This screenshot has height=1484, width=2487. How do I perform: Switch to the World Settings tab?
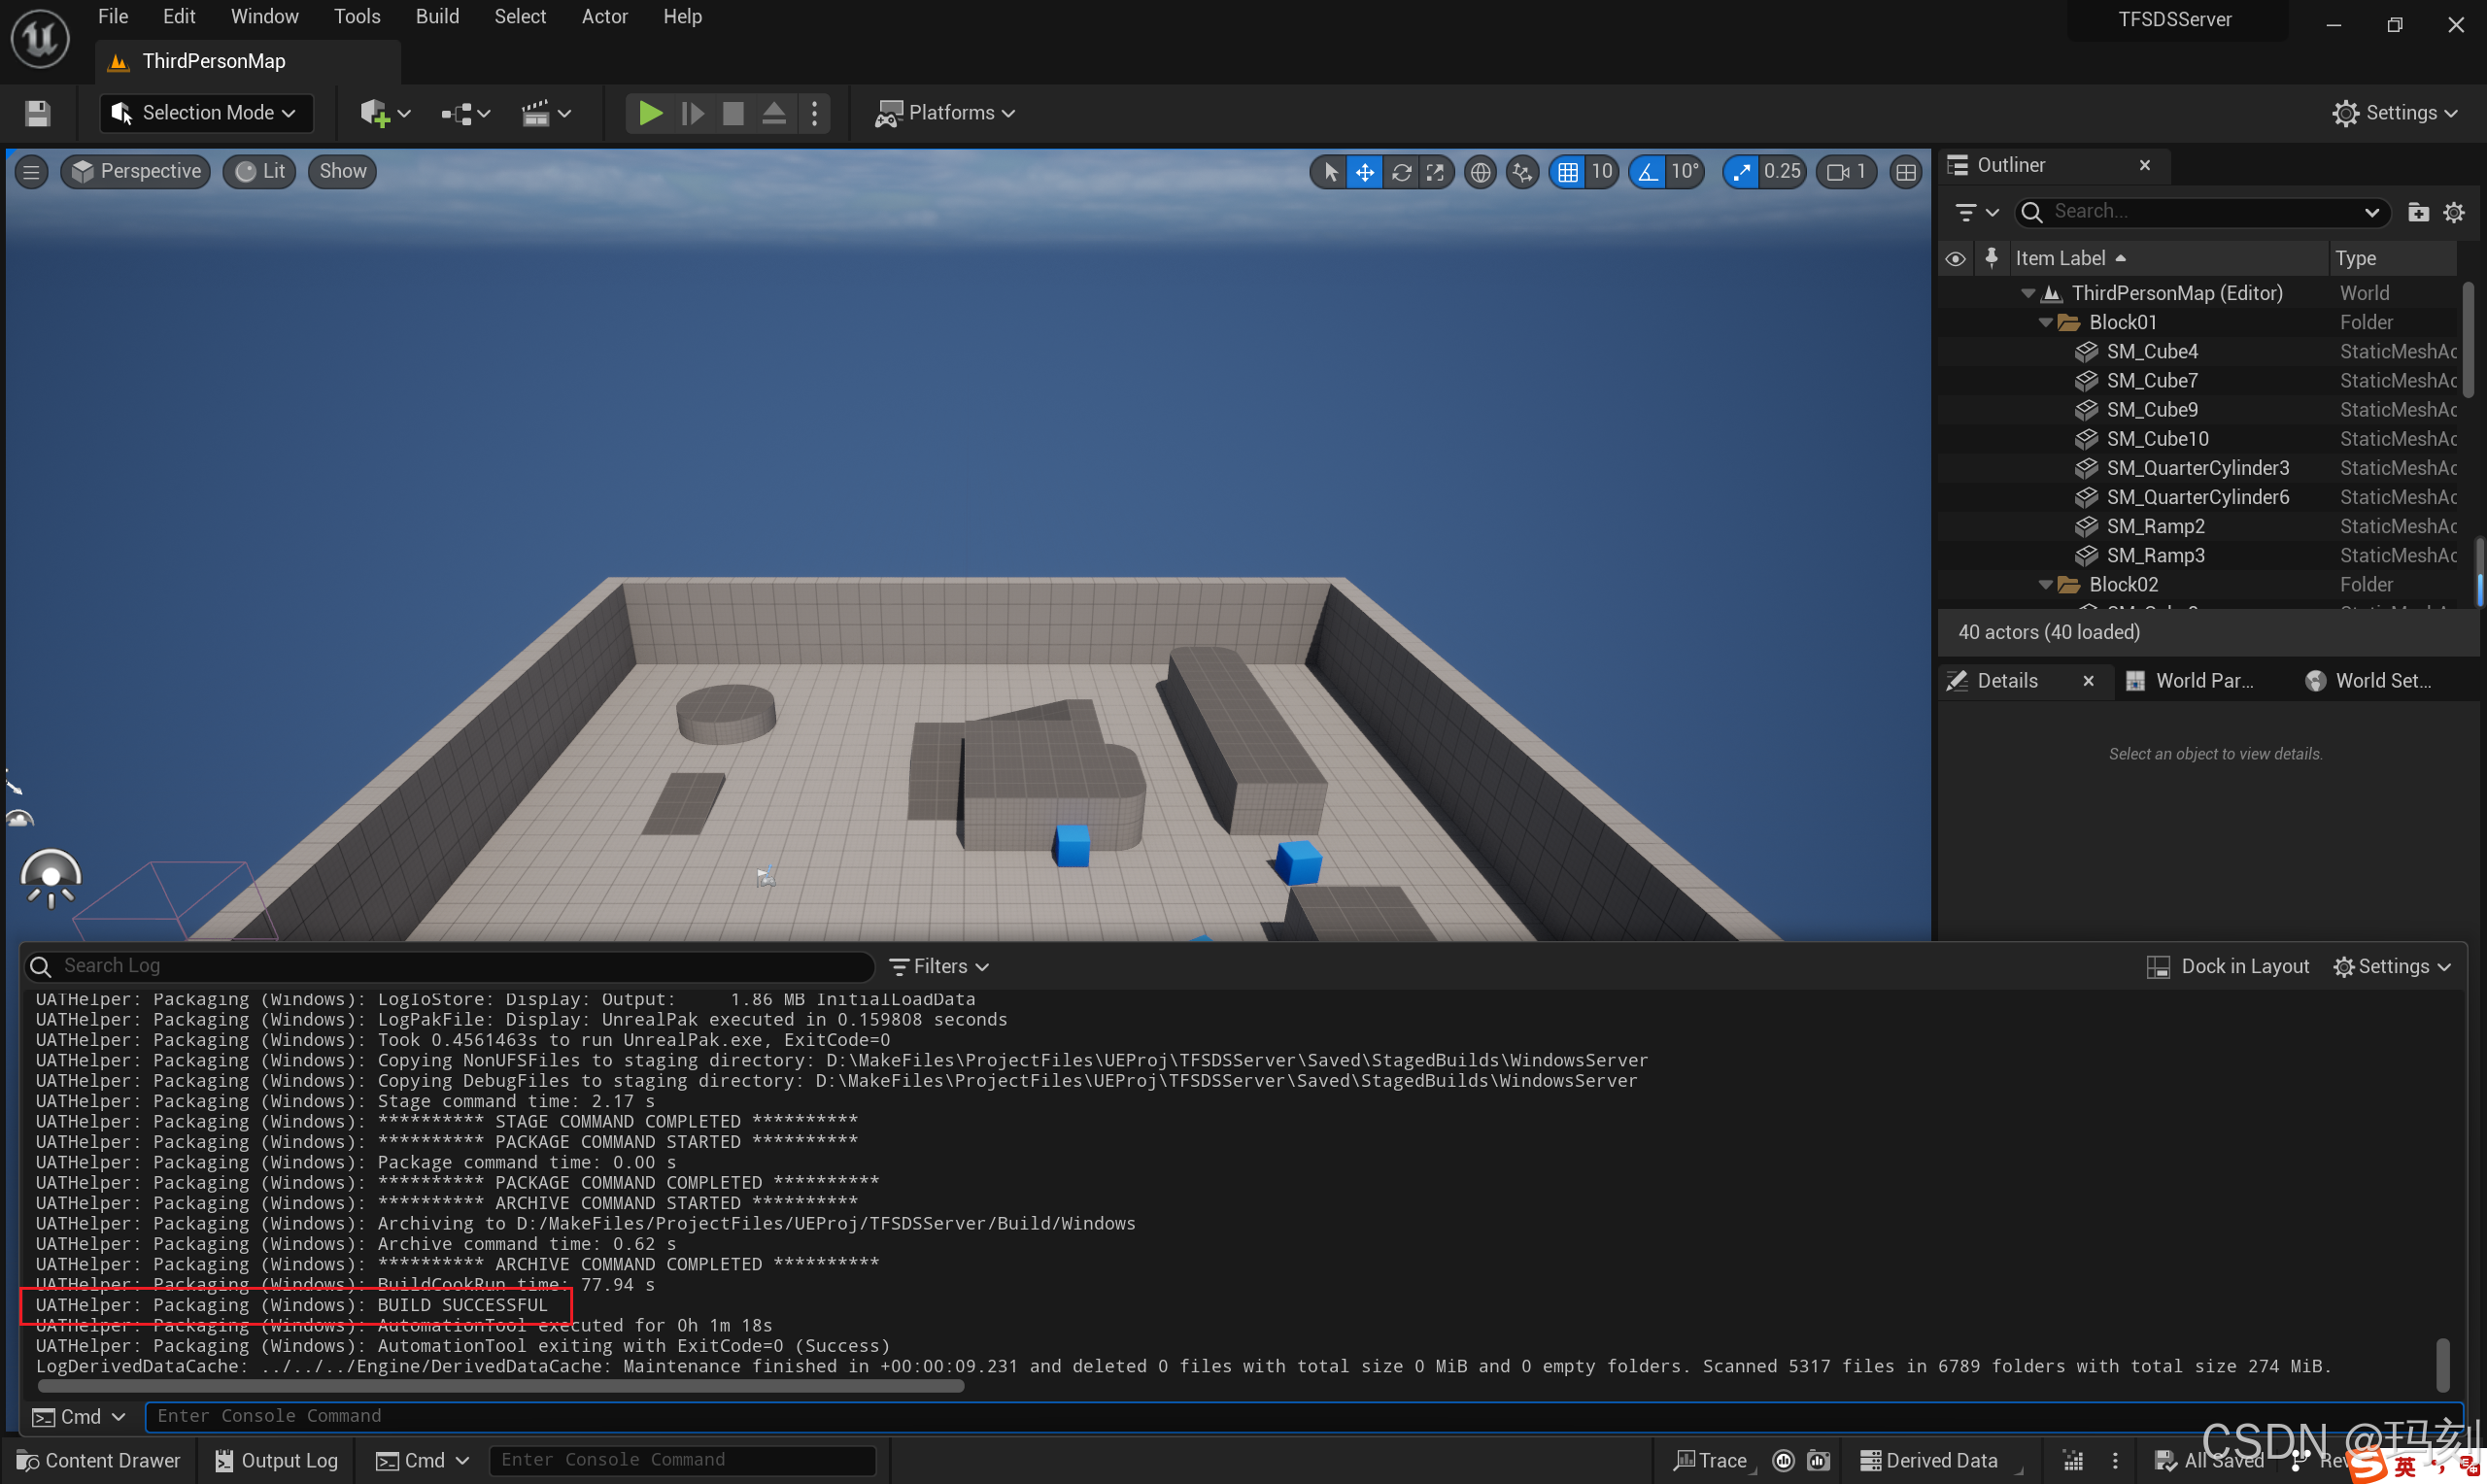[2370, 681]
